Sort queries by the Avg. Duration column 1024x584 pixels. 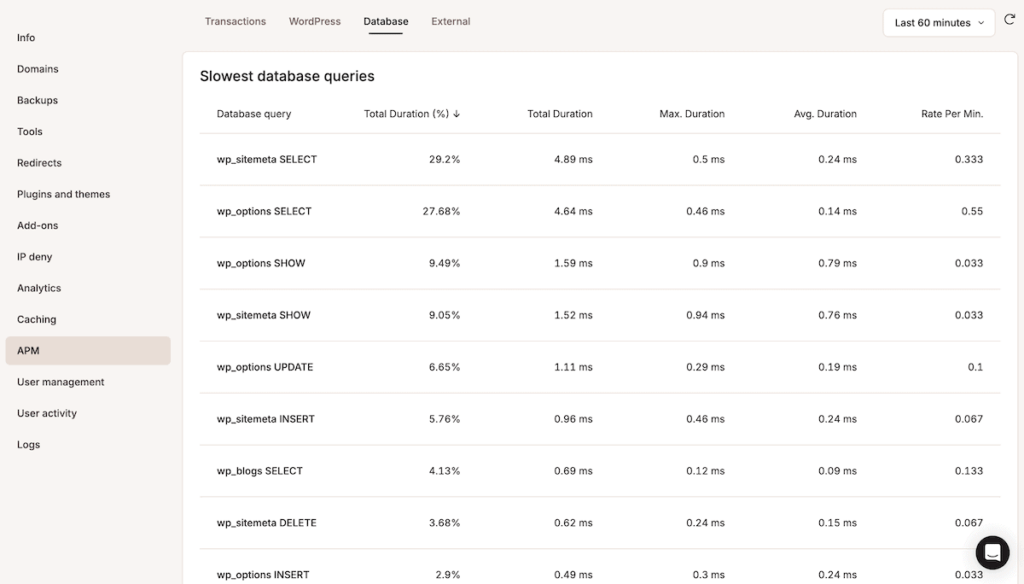point(824,113)
